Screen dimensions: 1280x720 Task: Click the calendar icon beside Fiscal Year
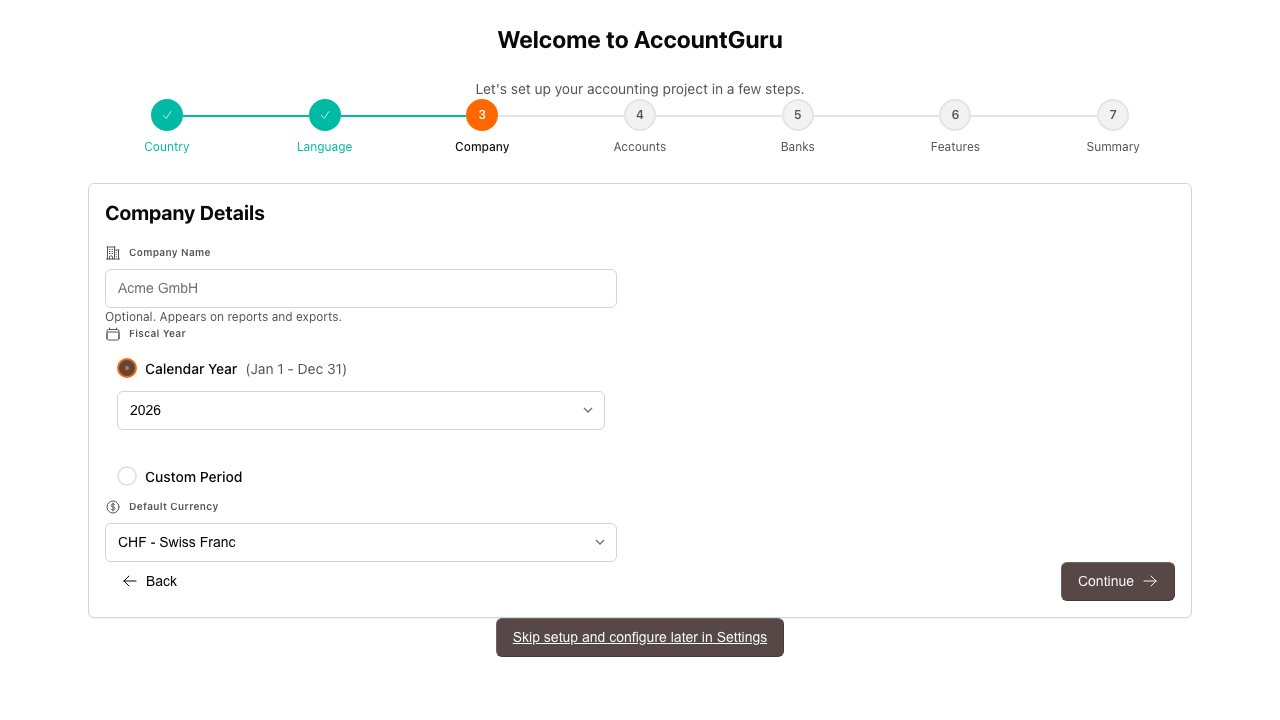pos(113,334)
